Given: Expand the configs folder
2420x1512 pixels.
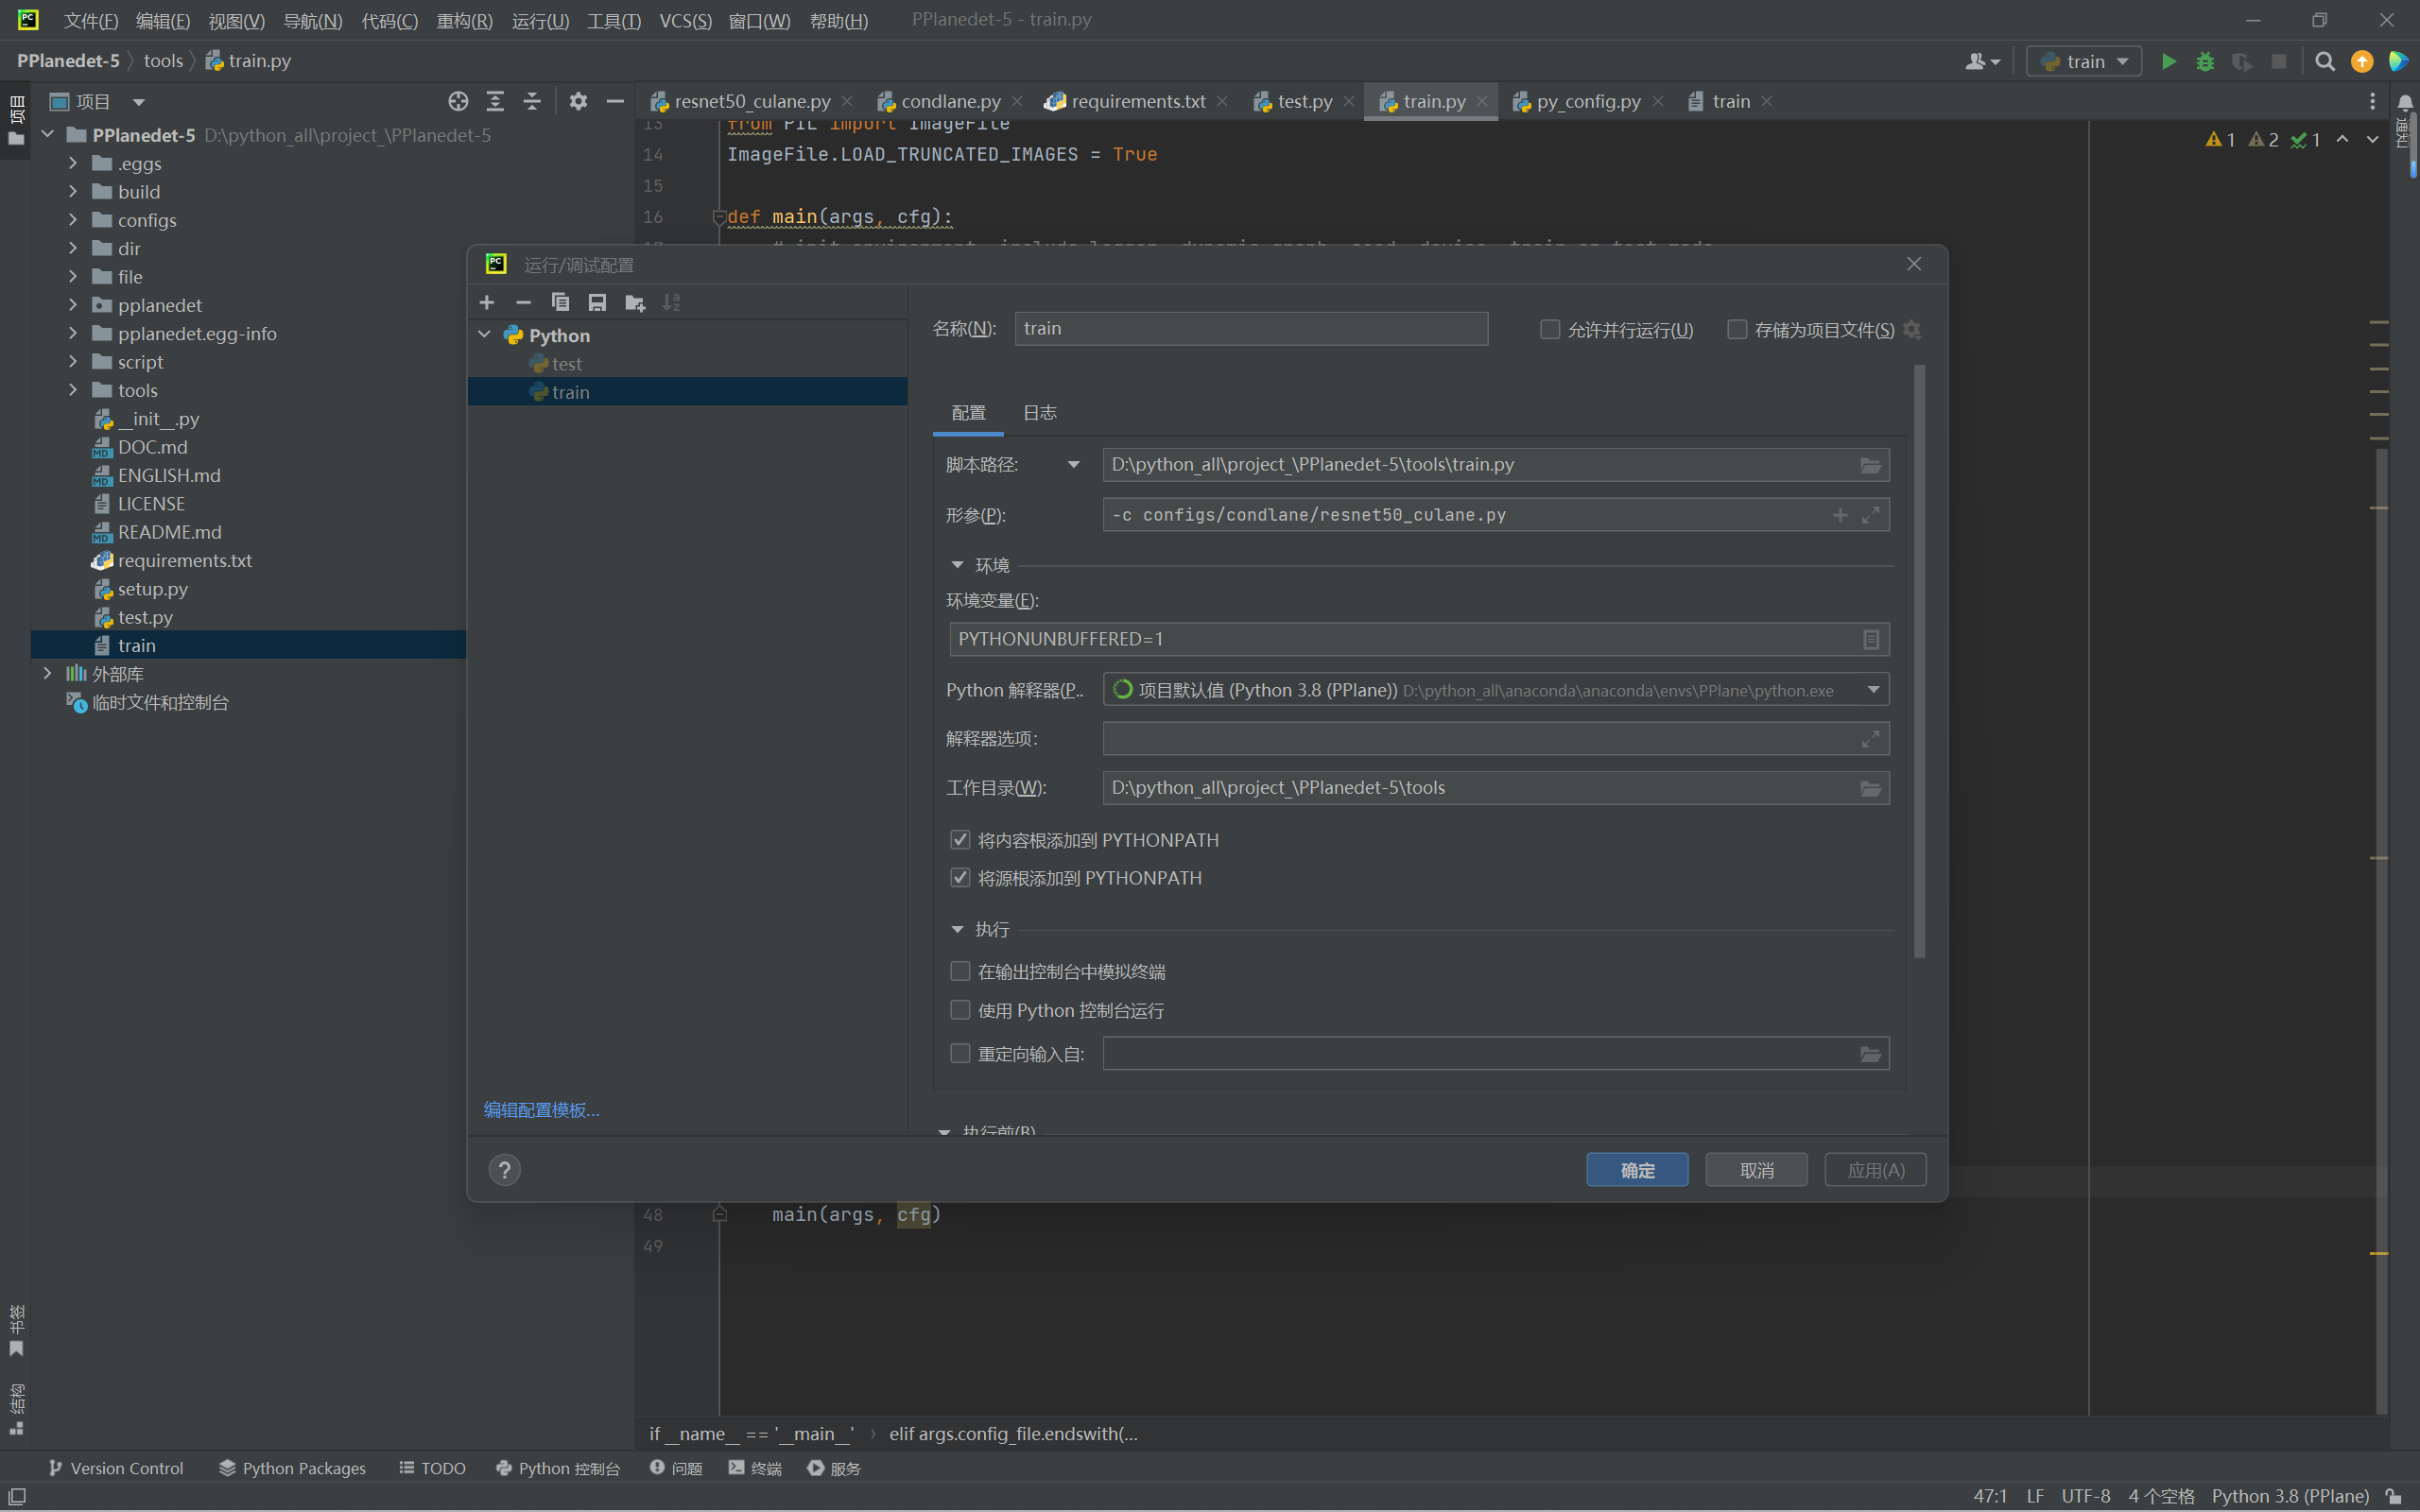Looking at the screenshot, I should pyautogui.click(x=72, y=219).
